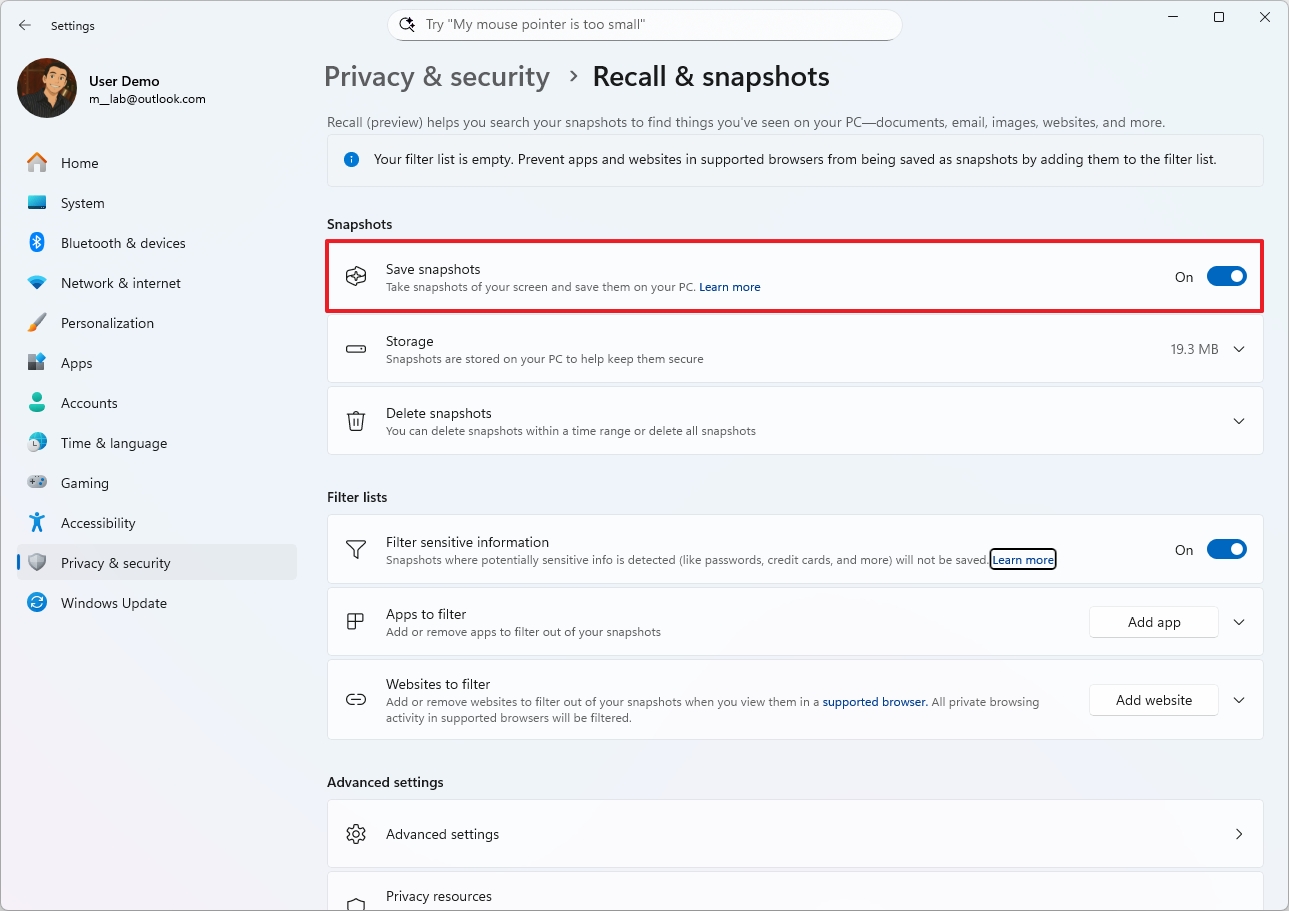
Task: Click the back arrow at the top left
Action: click(24, 25)
